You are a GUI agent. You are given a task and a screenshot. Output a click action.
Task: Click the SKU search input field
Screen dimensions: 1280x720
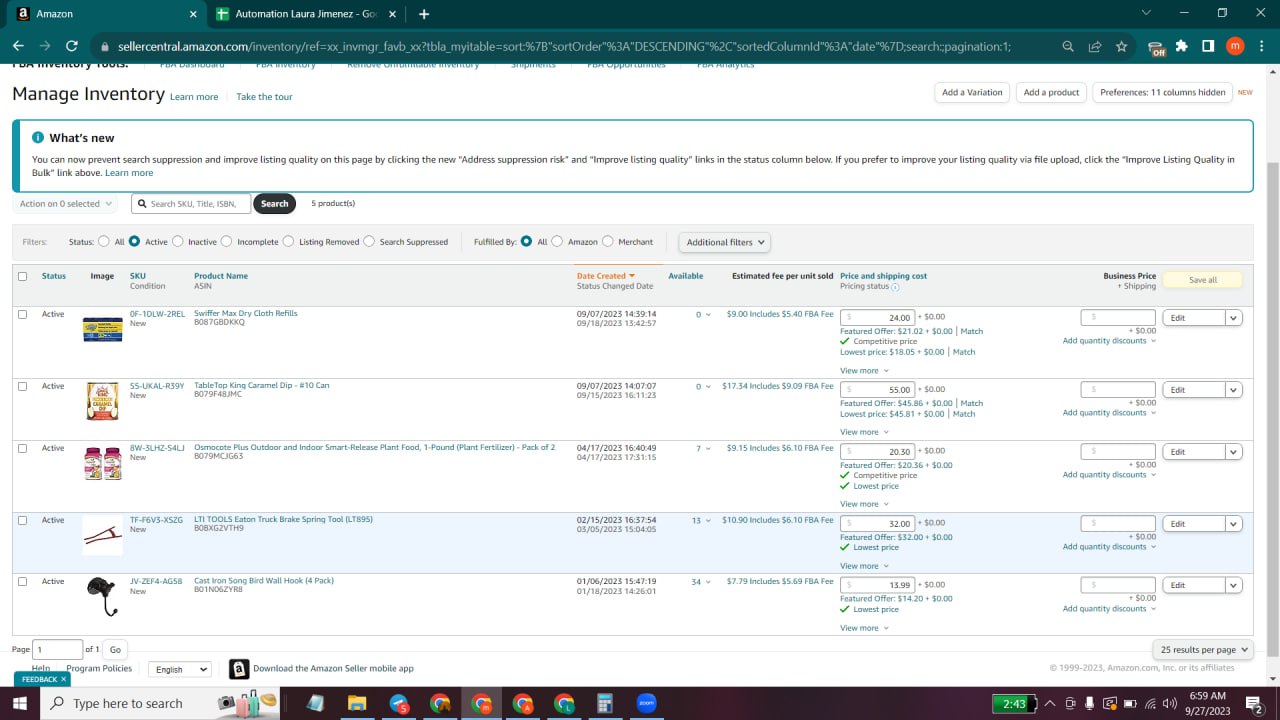[191, 204]
